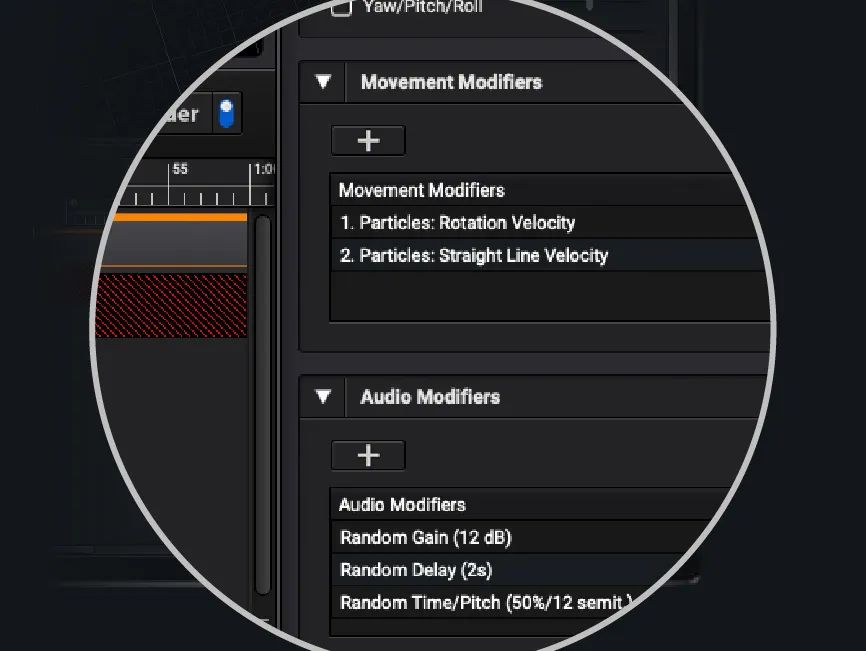Click the Movement Modifiers section title

(451, 82)
